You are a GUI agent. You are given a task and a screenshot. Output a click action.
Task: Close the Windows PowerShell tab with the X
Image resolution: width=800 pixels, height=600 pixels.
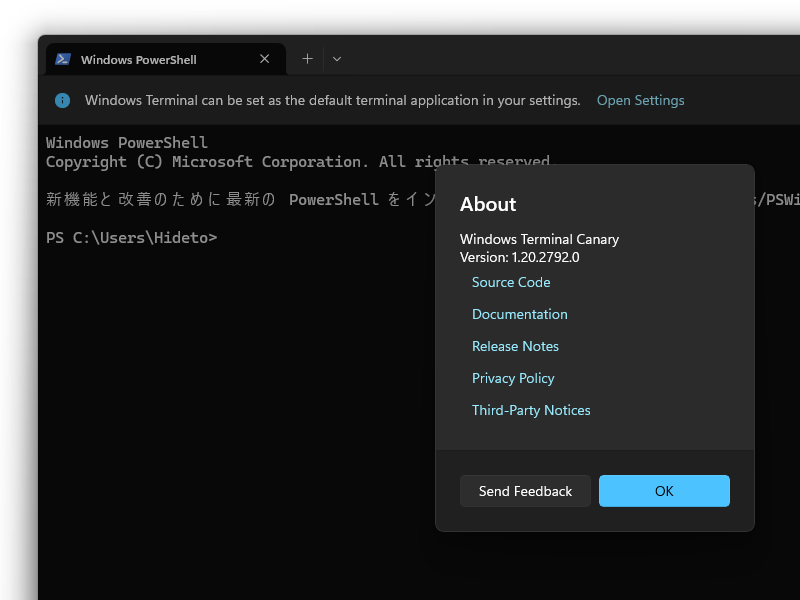[264, 59]
